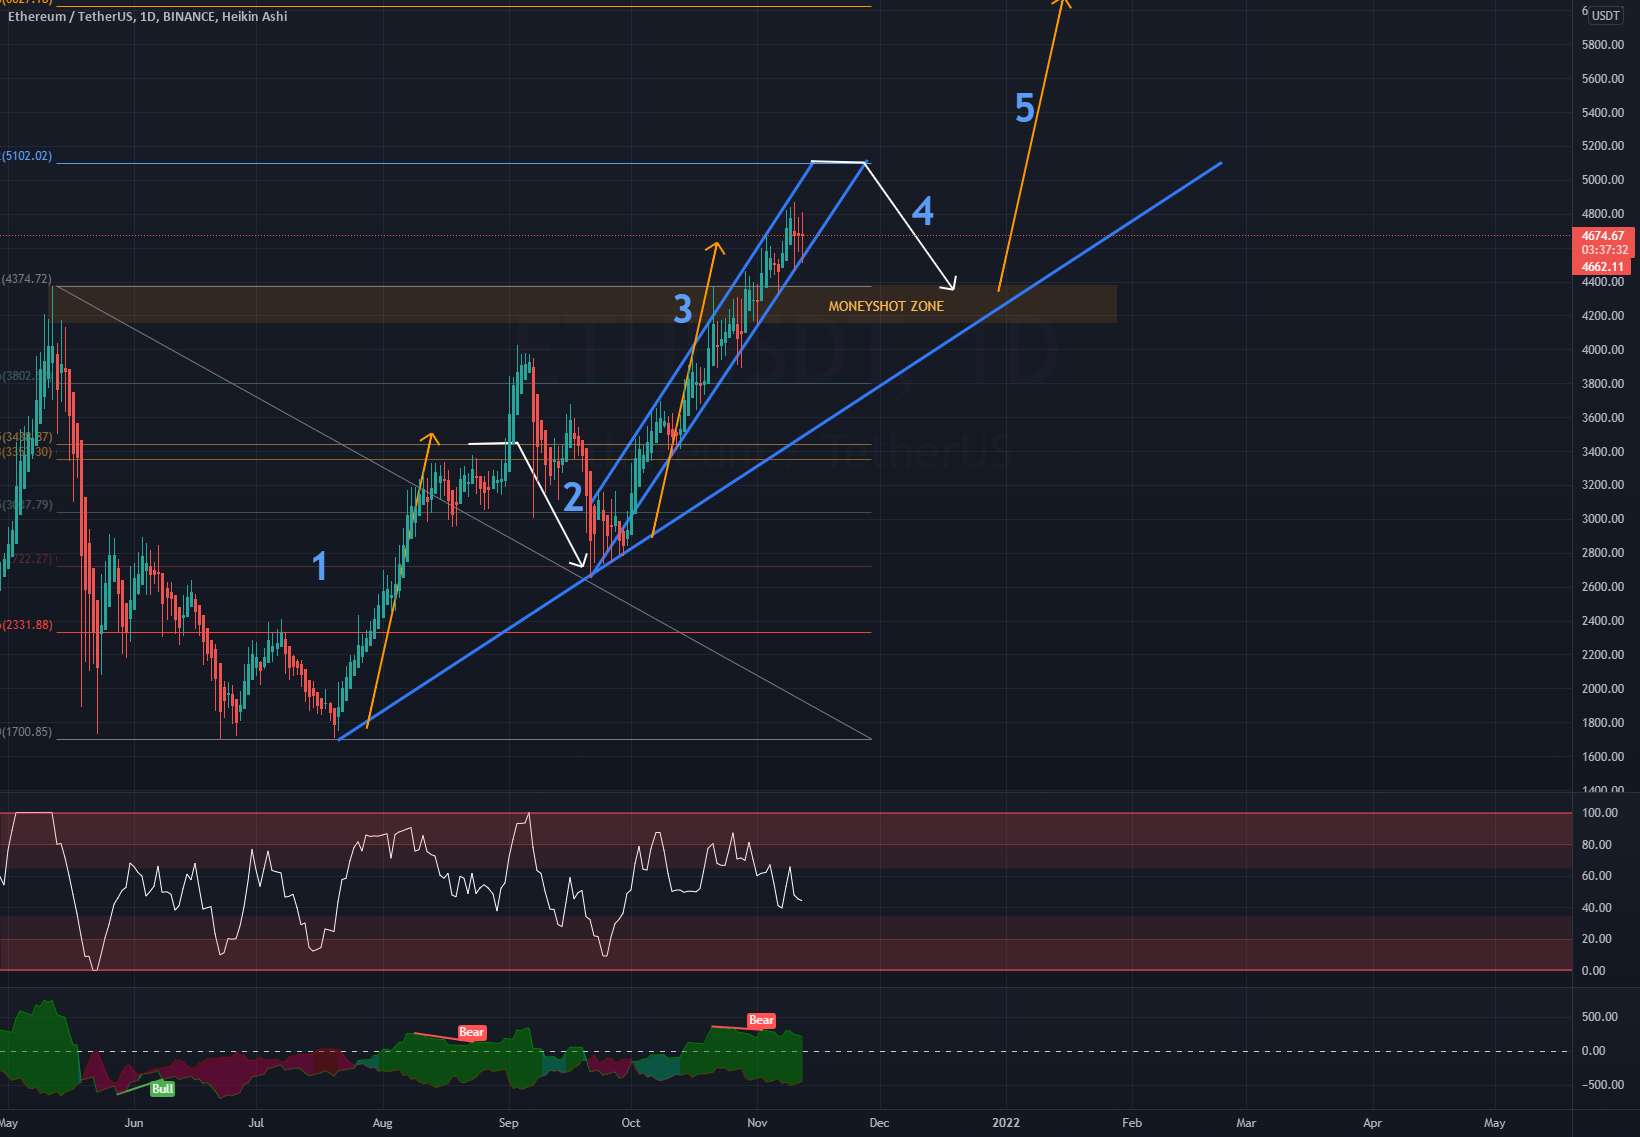Click 3200.00 on the price scale

click(x=1602, y=485)
